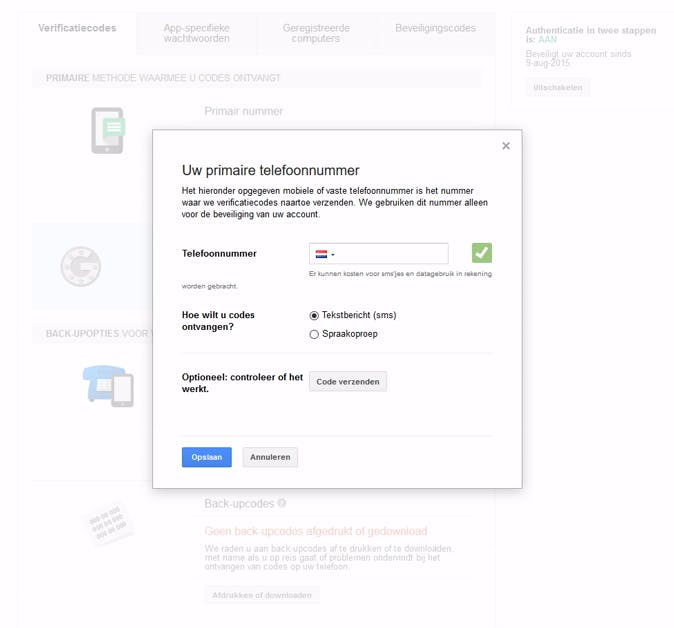Click the green checkmark validation icon

[481, 253]
